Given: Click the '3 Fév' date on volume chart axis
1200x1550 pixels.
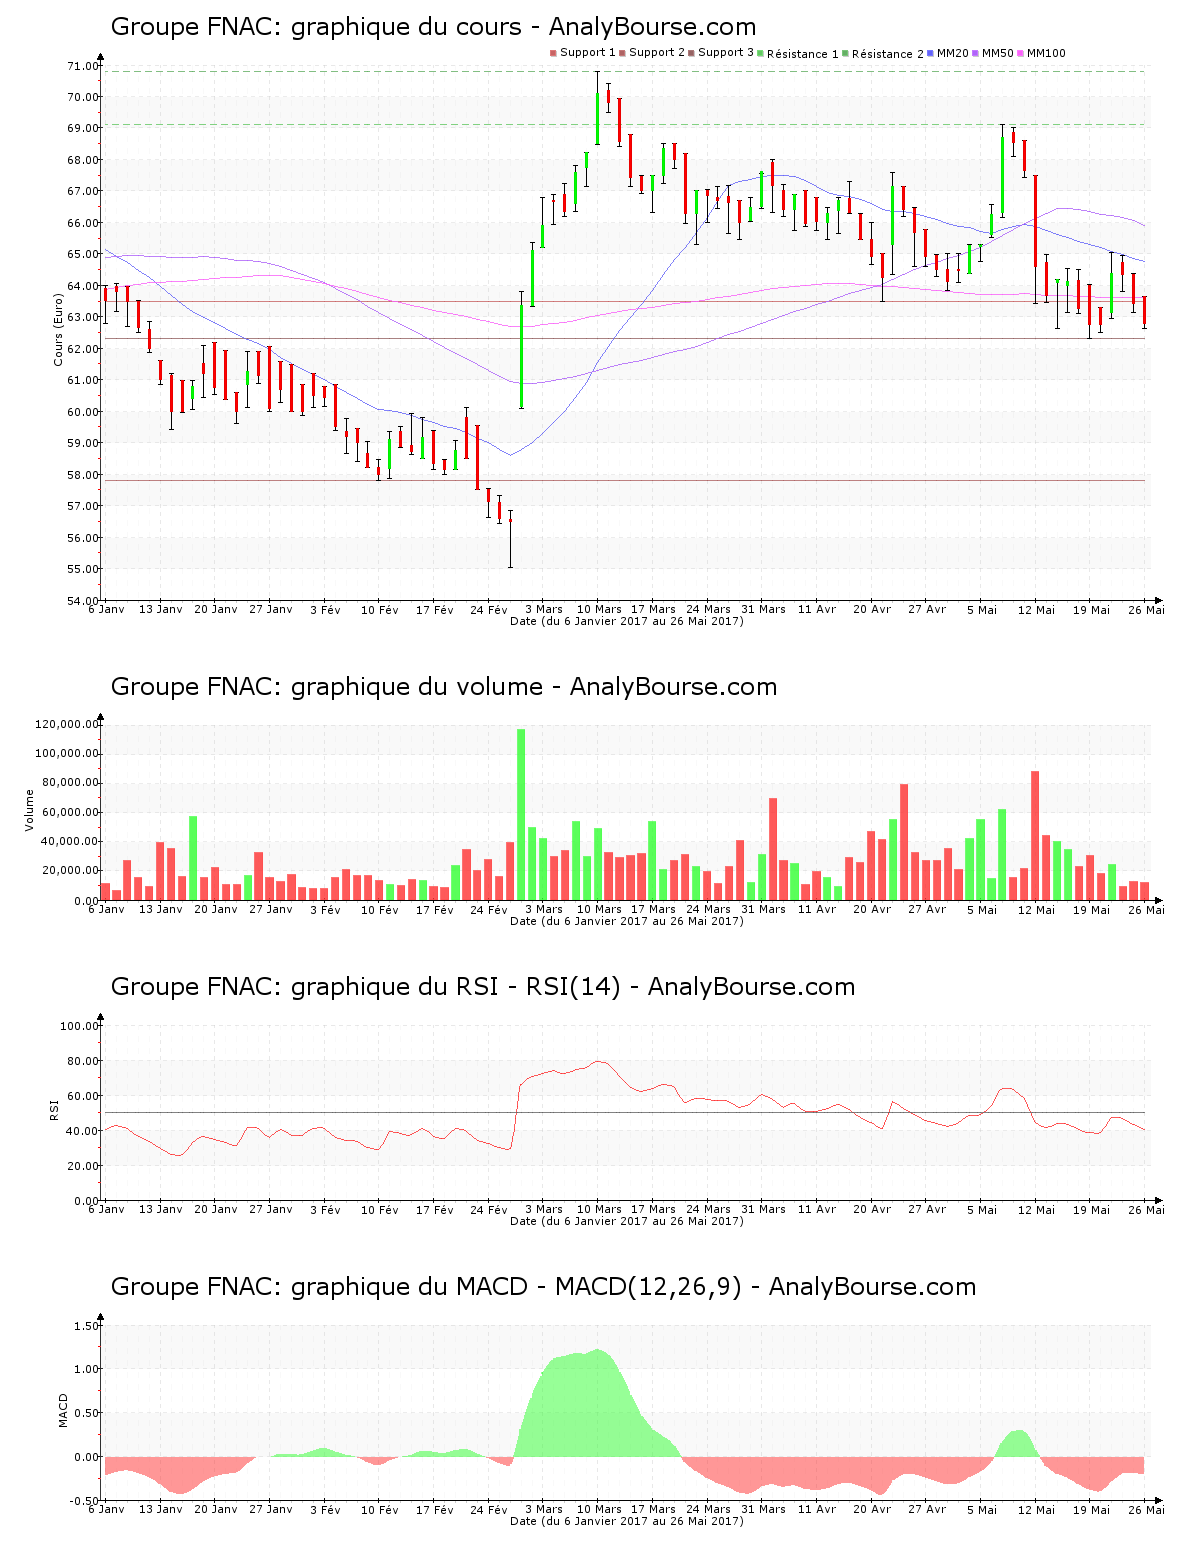Looking at the screenshot, I should click(x=325, y=909).
